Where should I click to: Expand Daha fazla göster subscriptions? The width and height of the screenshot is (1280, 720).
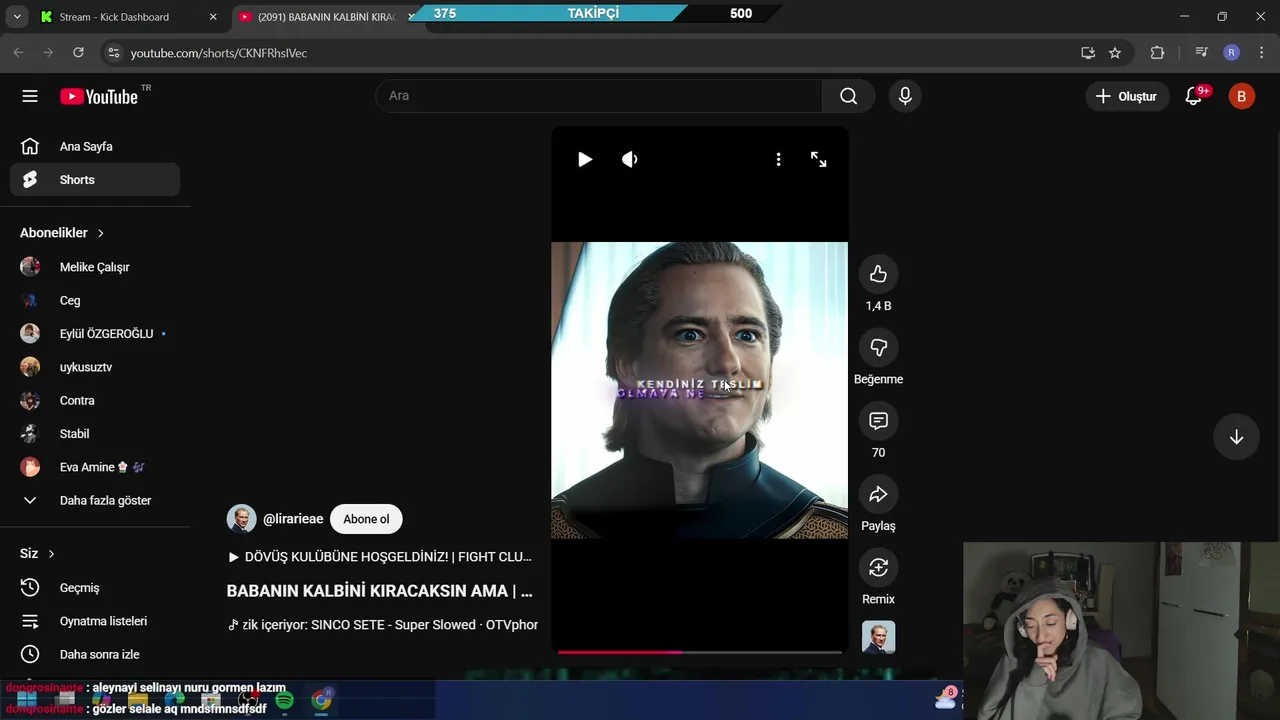(95, 500)
